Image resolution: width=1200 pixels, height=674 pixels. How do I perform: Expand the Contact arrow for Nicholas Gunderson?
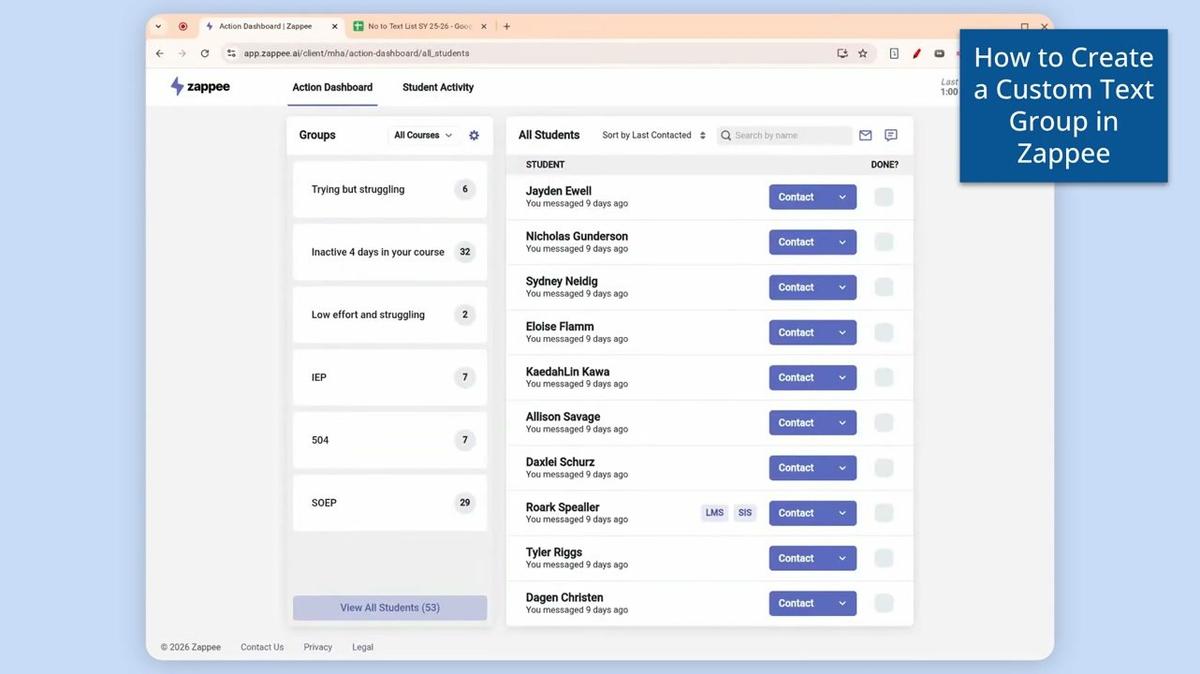point(842,242)
